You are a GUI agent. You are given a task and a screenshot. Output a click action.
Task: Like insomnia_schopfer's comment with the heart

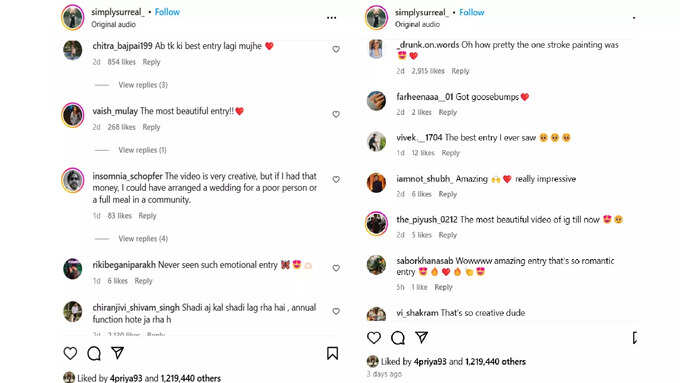pyautogui.click(x=336, y=180)
